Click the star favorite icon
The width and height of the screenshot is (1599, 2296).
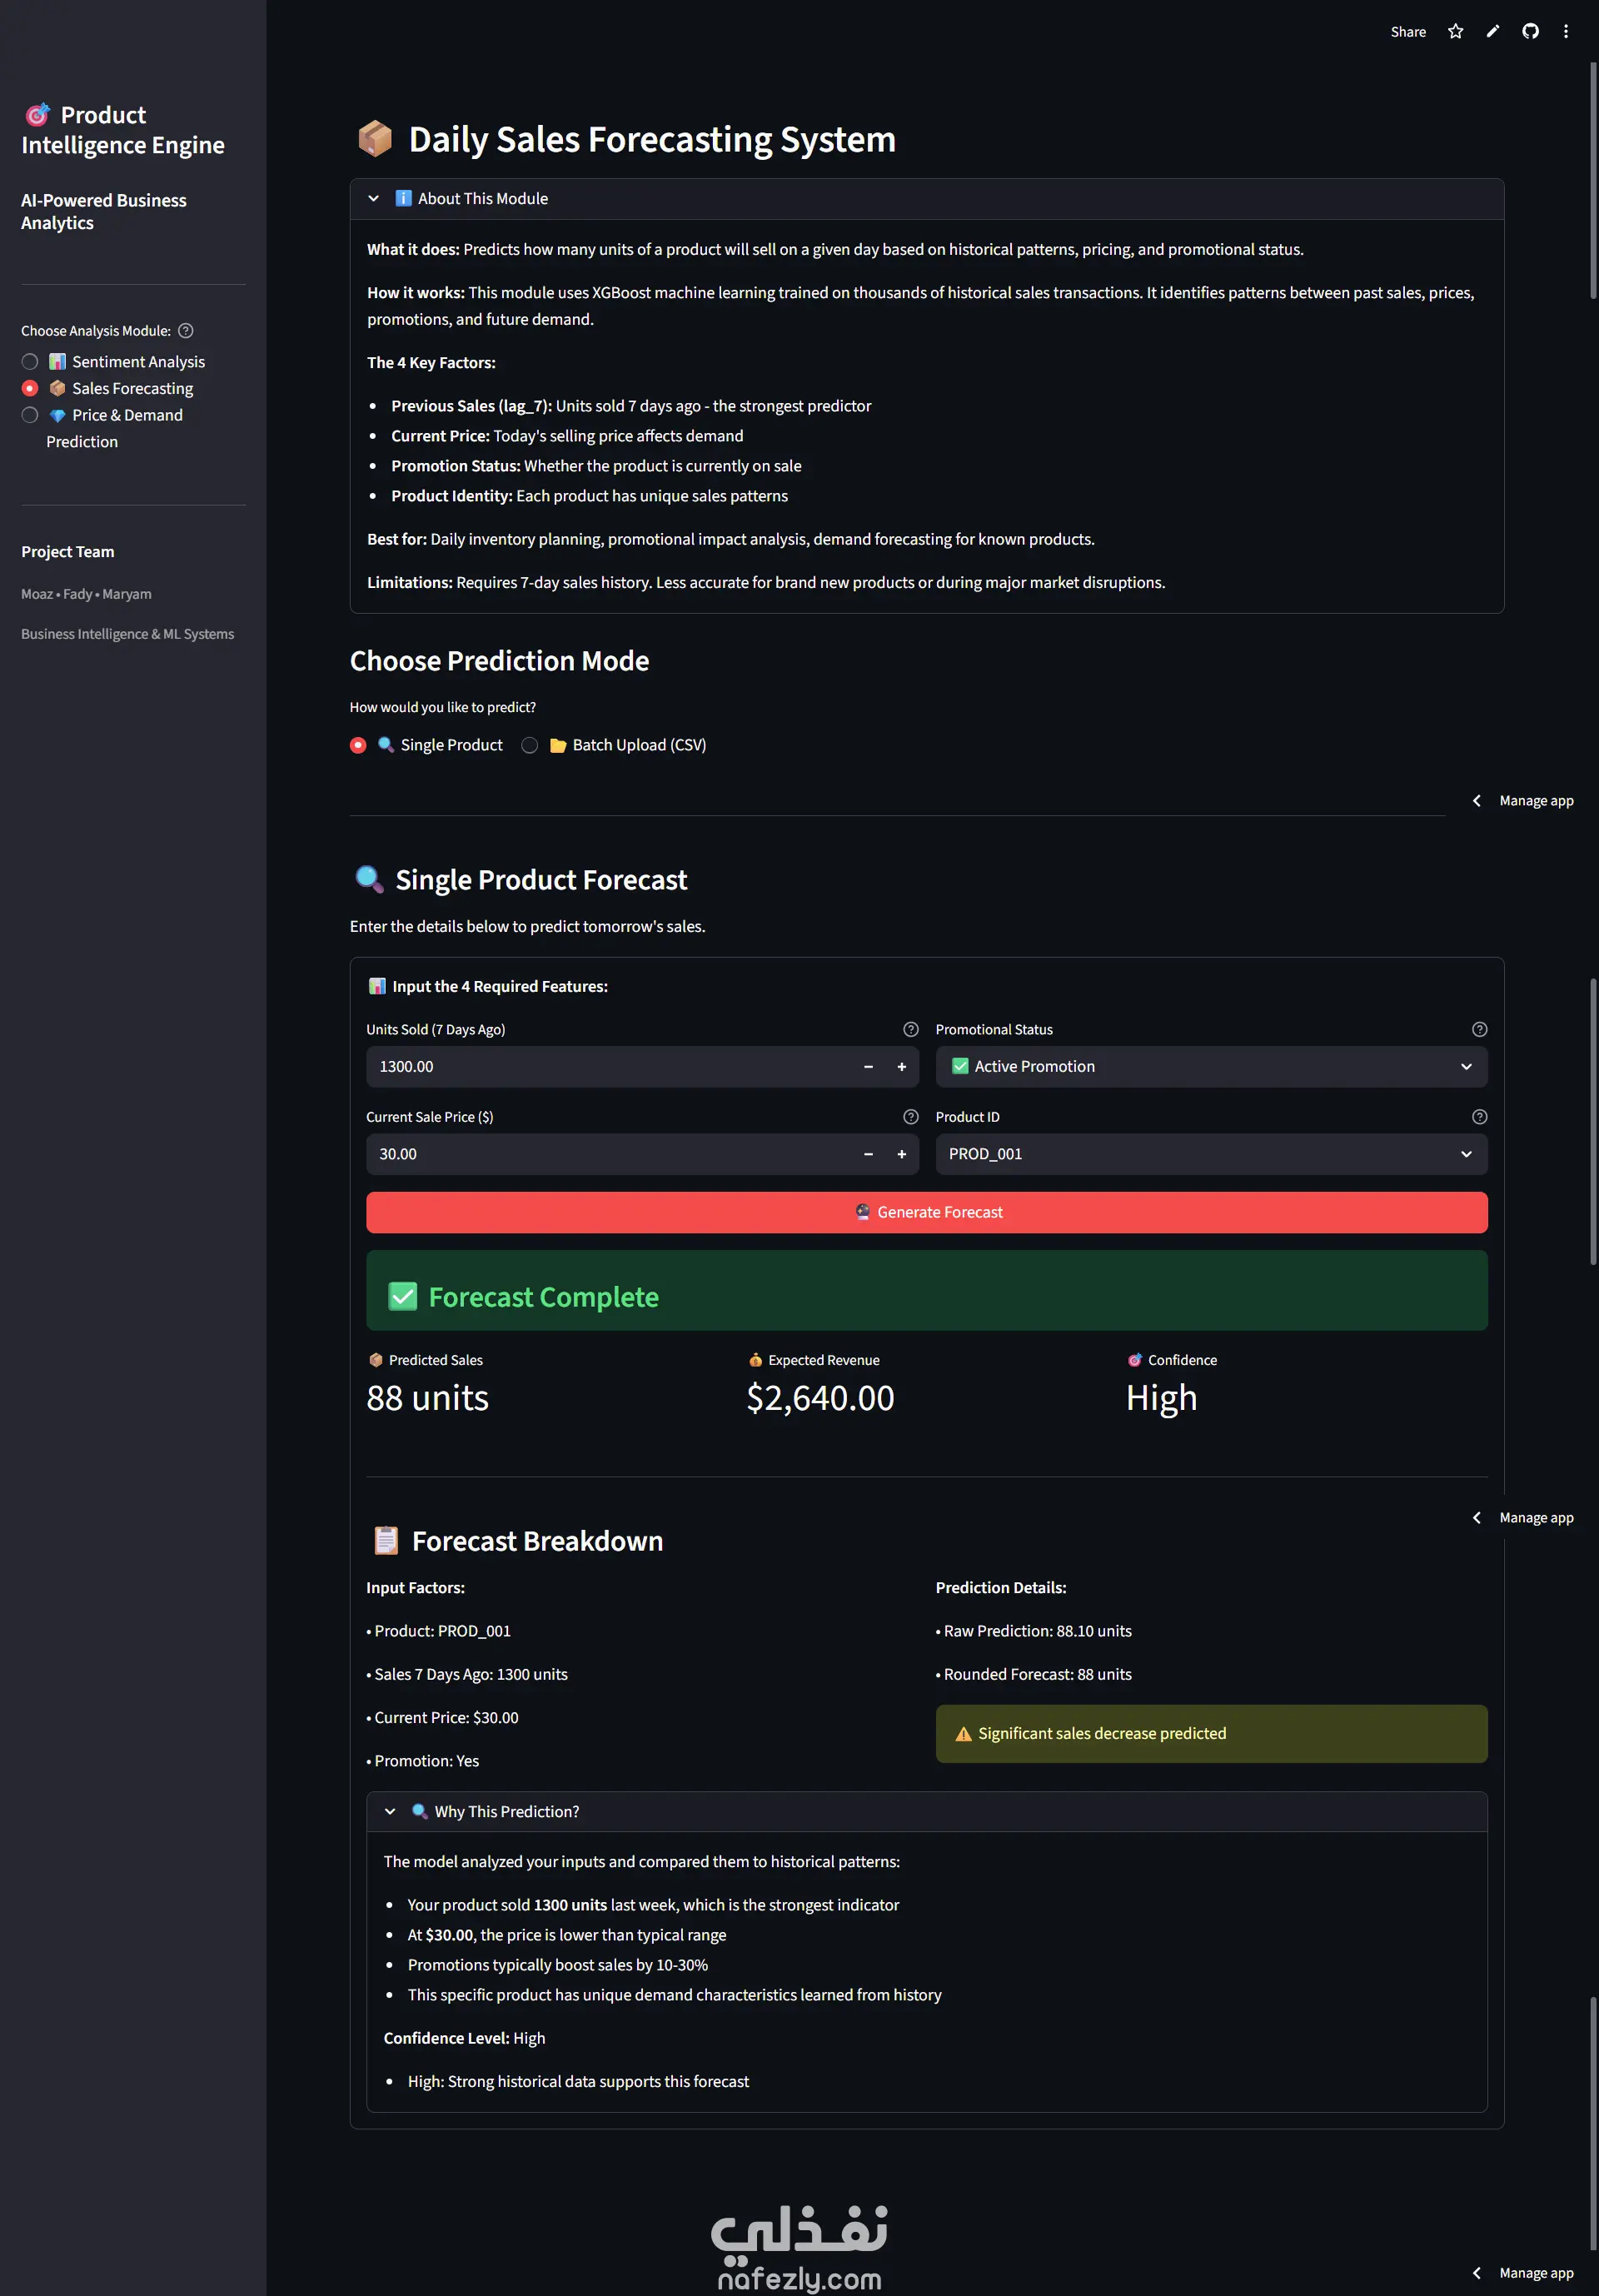pyautogui.click(x=1455, y=32)
